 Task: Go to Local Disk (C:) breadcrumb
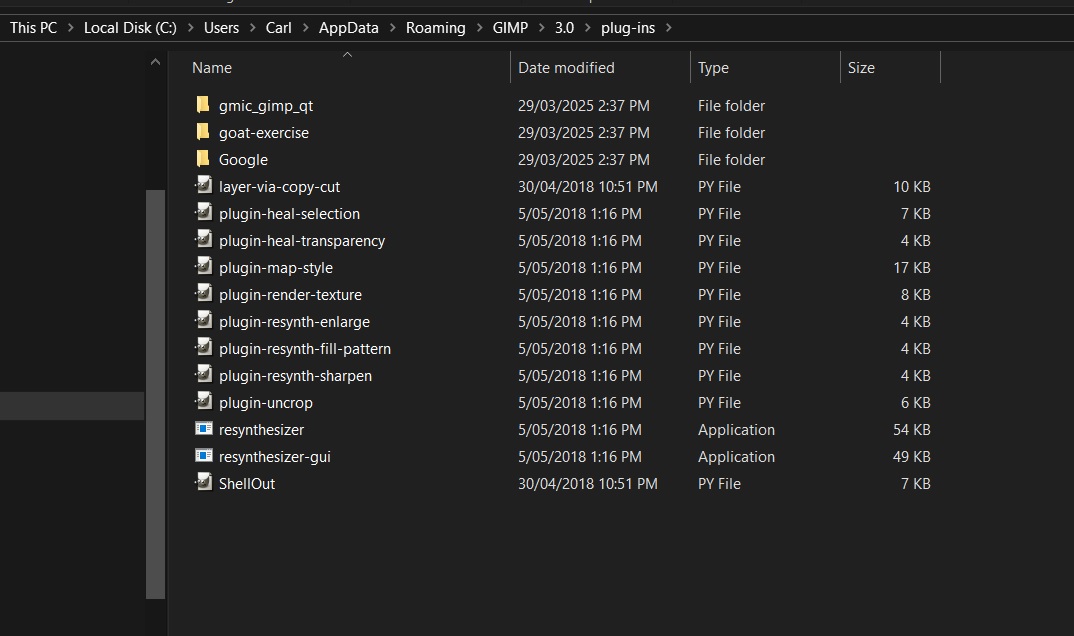click(130, 28)
